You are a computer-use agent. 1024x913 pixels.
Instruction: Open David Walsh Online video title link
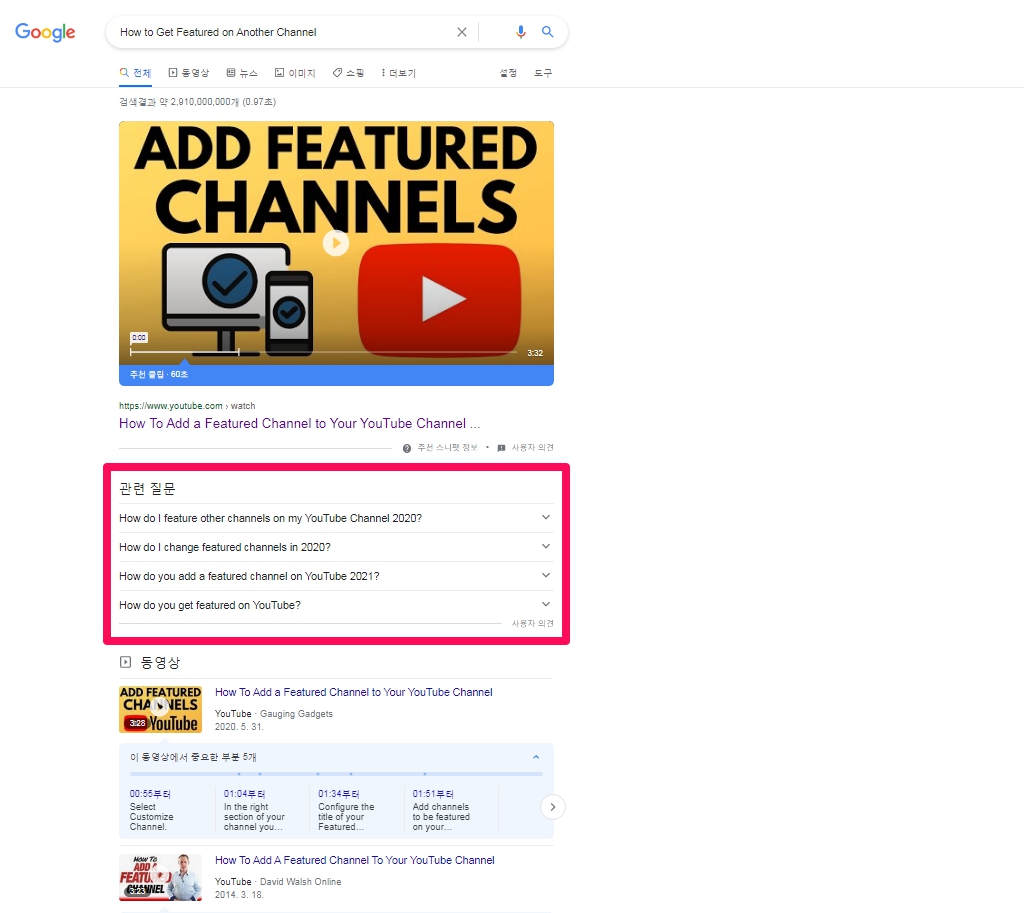pos(355,860)
